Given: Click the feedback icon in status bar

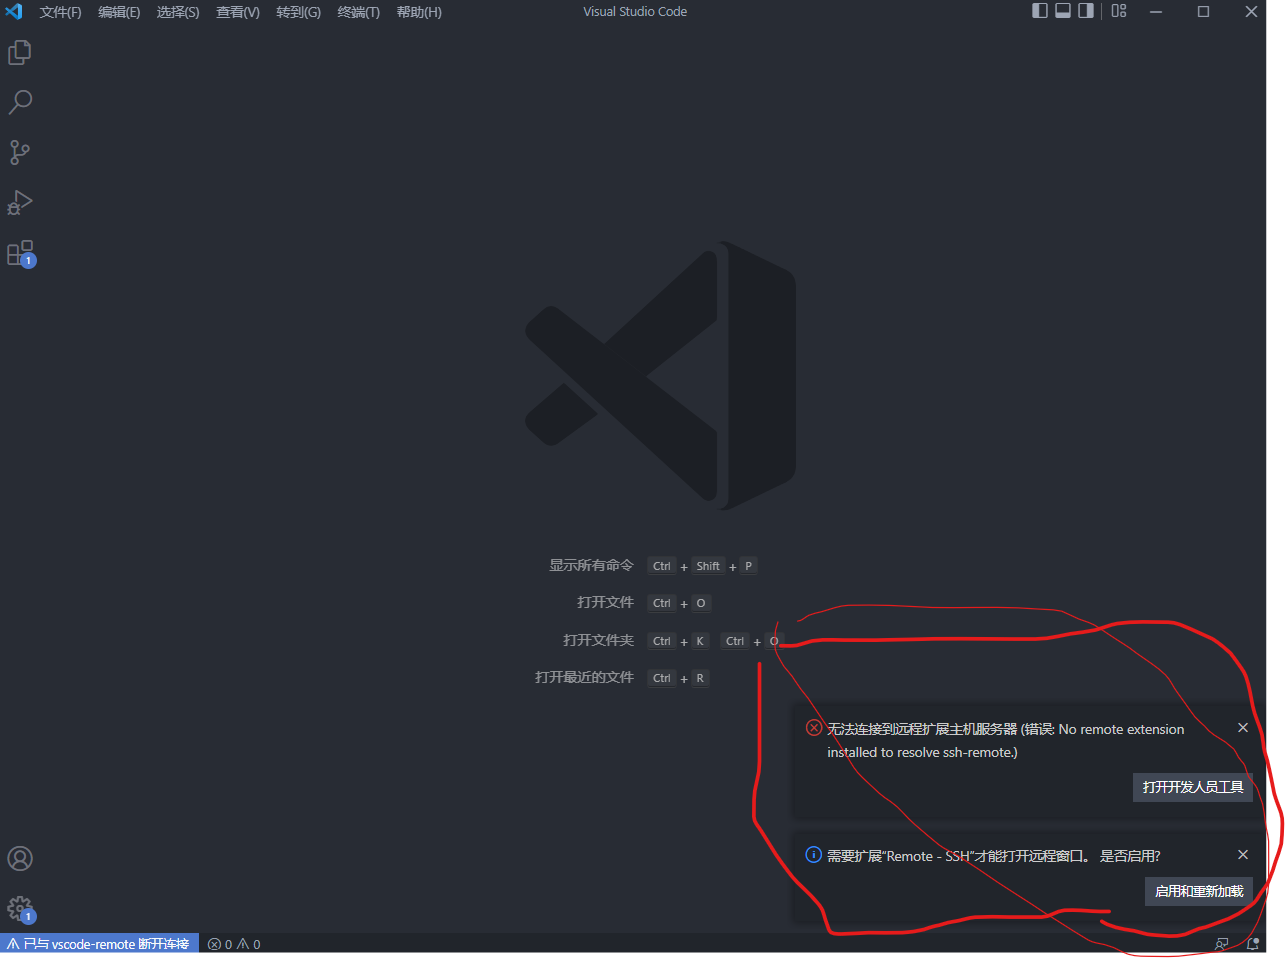Looking at the screenshot, I should click(1222, 944).
